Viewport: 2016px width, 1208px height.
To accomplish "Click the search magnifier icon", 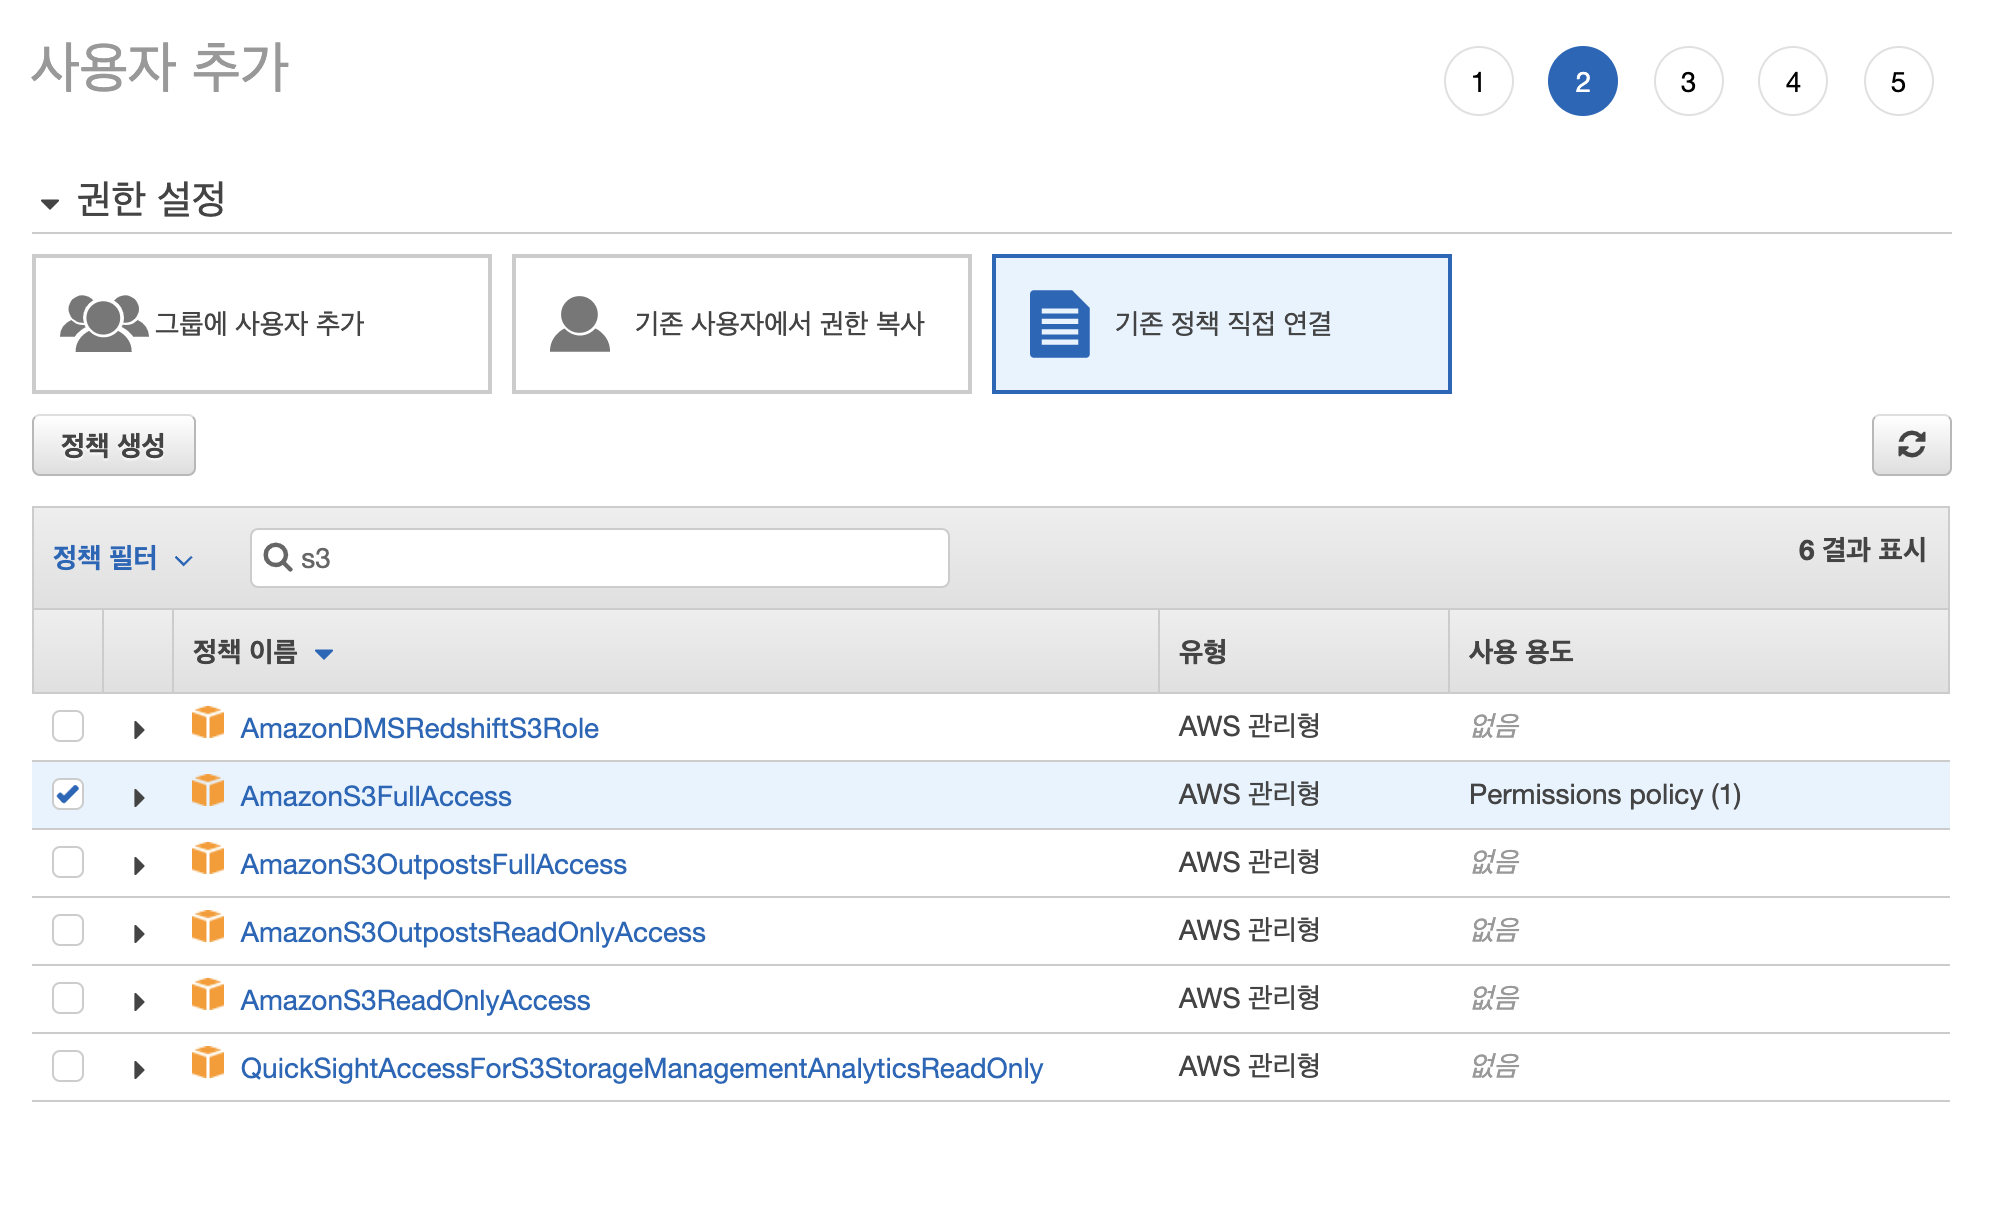I will tap(277, 557).
